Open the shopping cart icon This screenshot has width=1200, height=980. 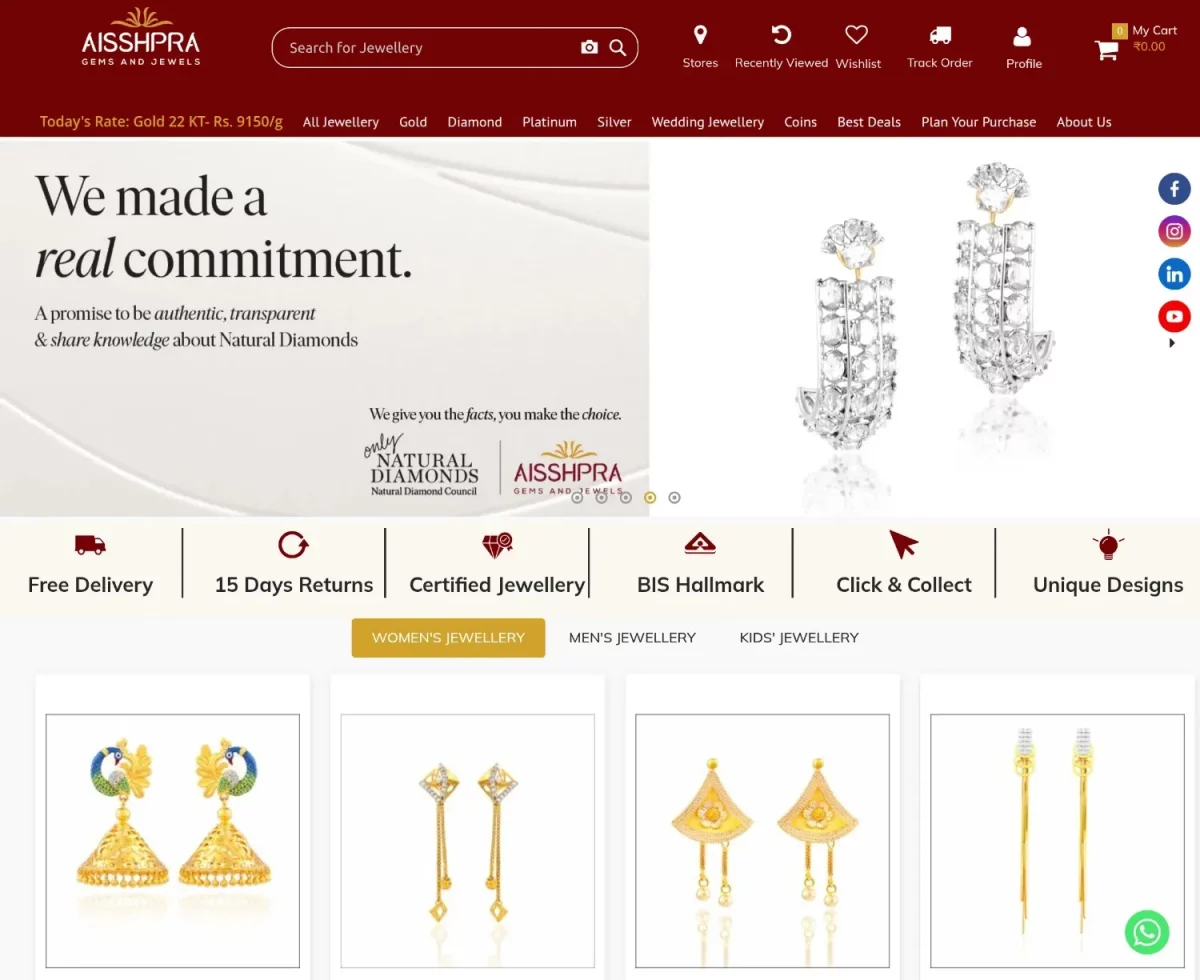tap(1107, 50)
